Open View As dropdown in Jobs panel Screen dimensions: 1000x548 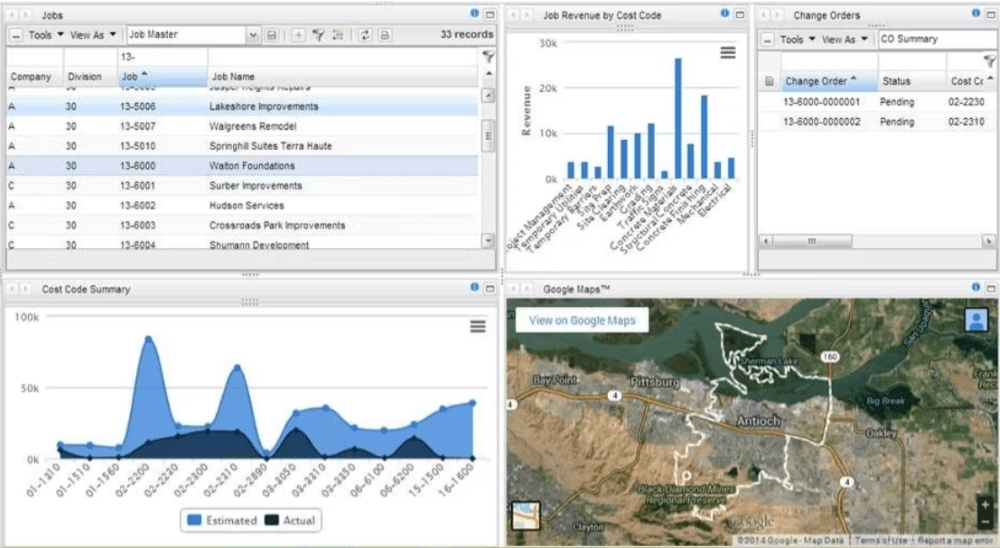point(93,35)
